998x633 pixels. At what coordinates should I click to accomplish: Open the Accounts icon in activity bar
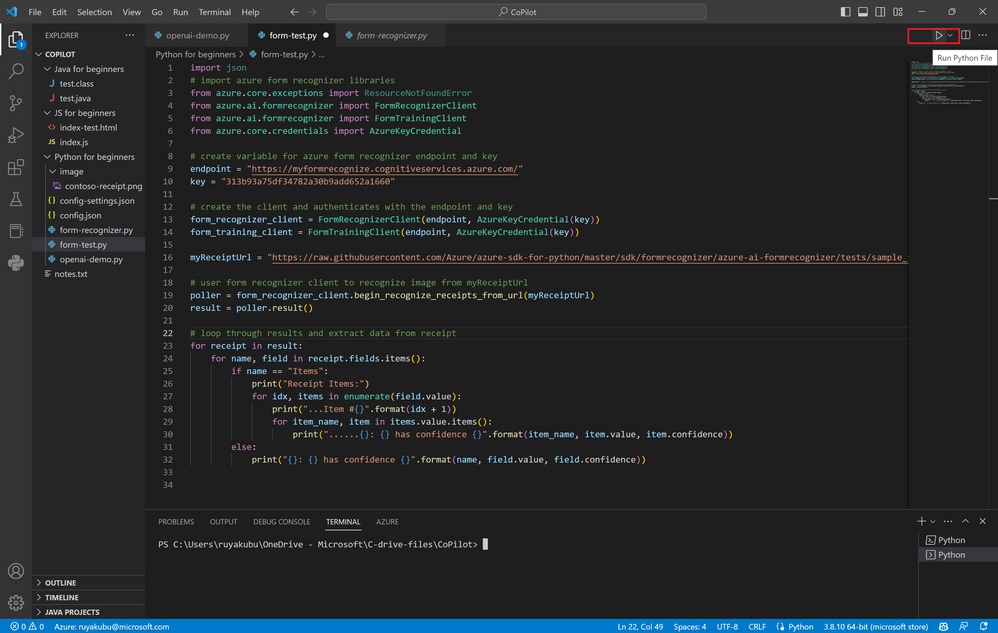16,572
